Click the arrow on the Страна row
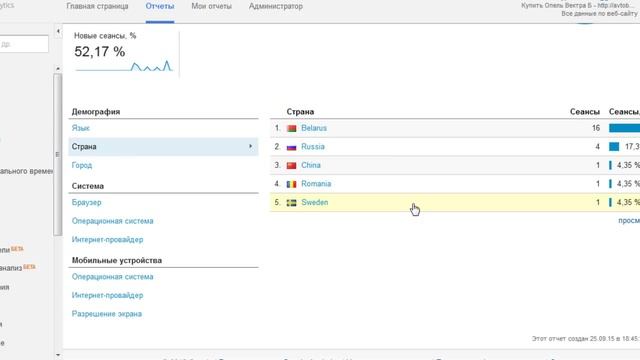 250,146
